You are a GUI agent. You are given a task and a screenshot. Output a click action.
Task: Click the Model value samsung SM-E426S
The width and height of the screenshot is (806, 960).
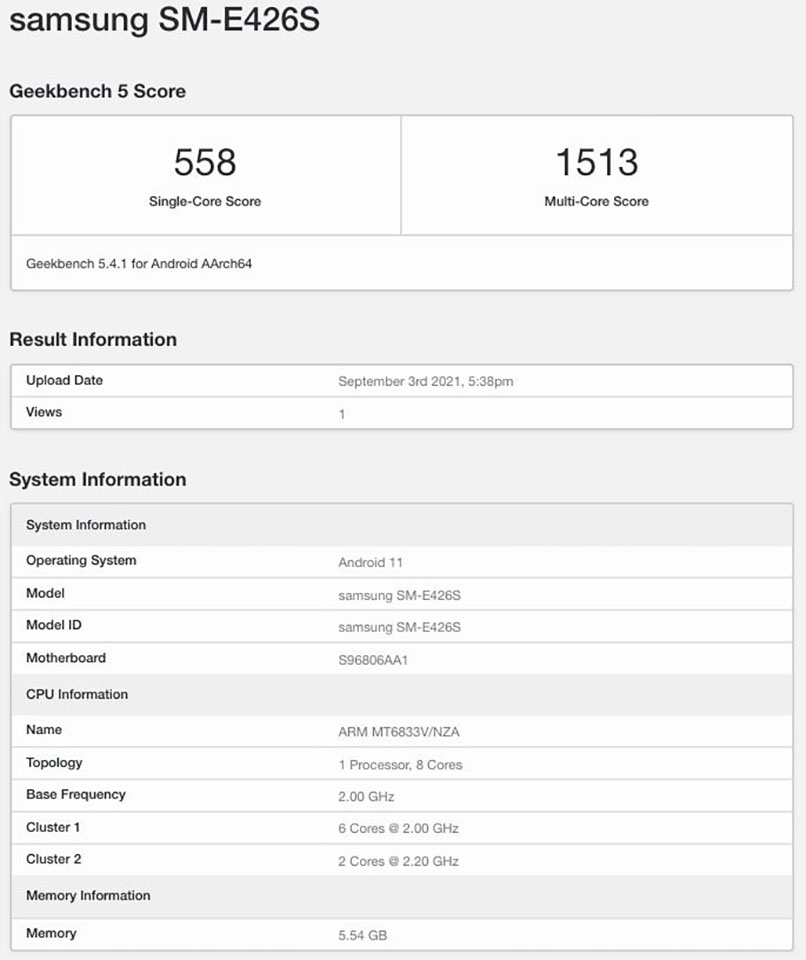coord(406,594)
